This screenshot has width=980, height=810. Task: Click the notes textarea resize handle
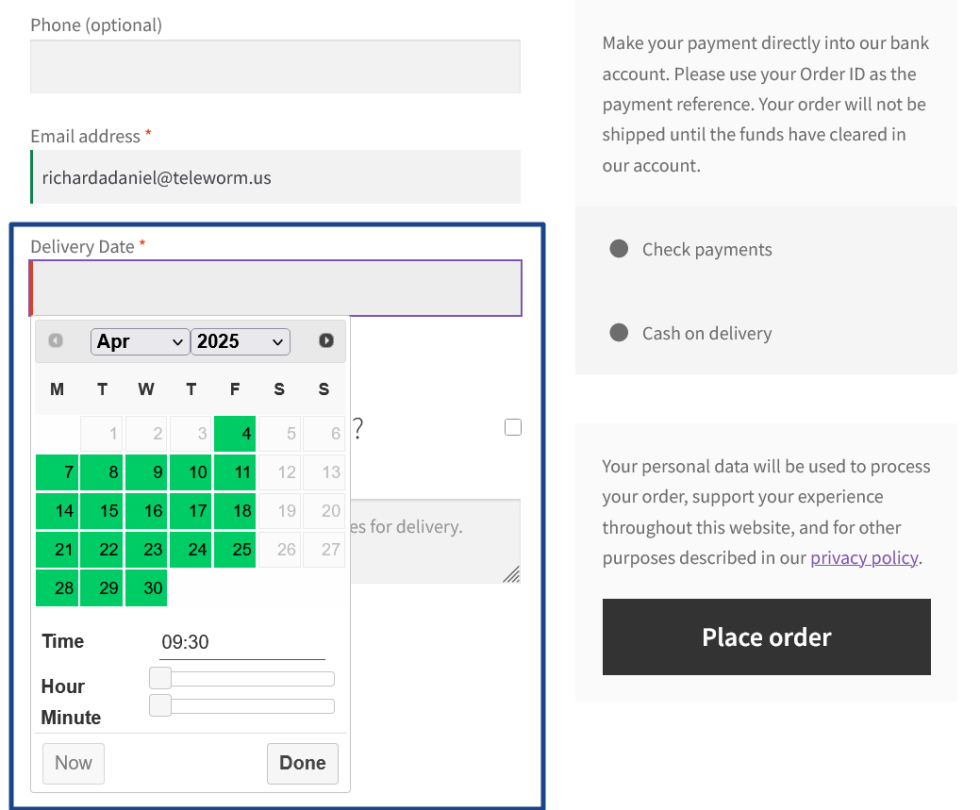click(x=511, y=574)
